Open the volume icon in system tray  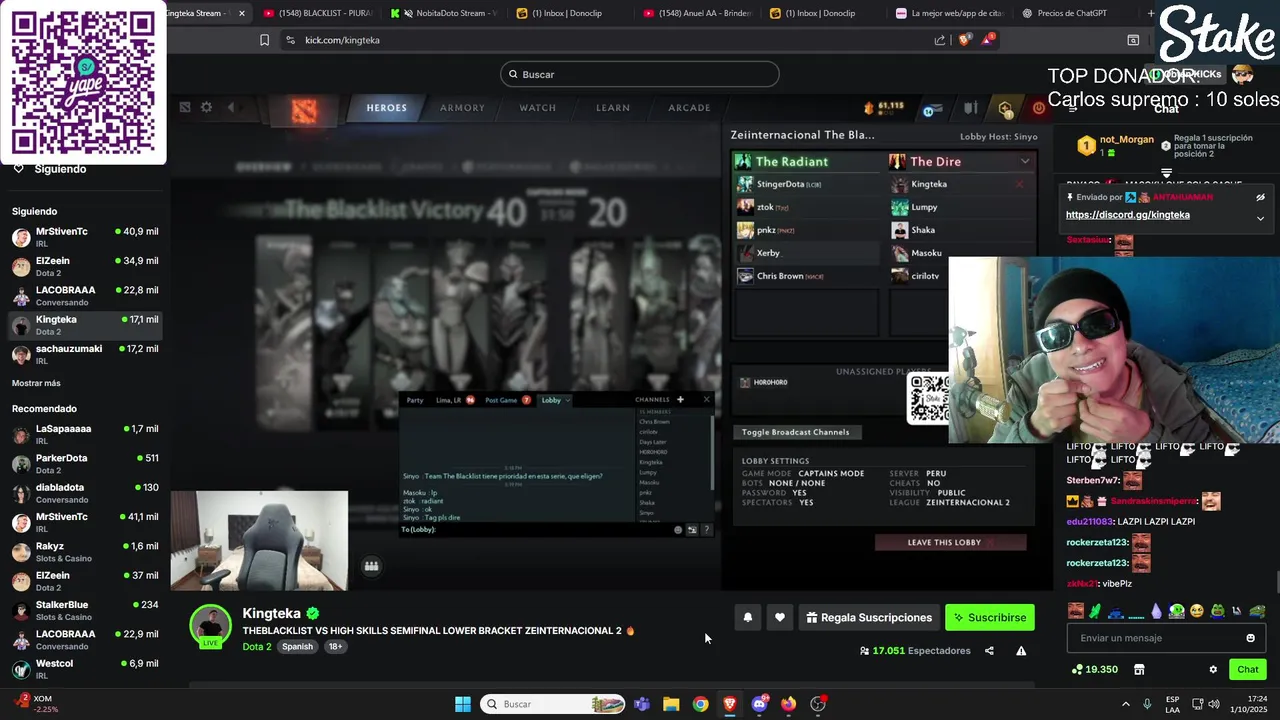1215,704
